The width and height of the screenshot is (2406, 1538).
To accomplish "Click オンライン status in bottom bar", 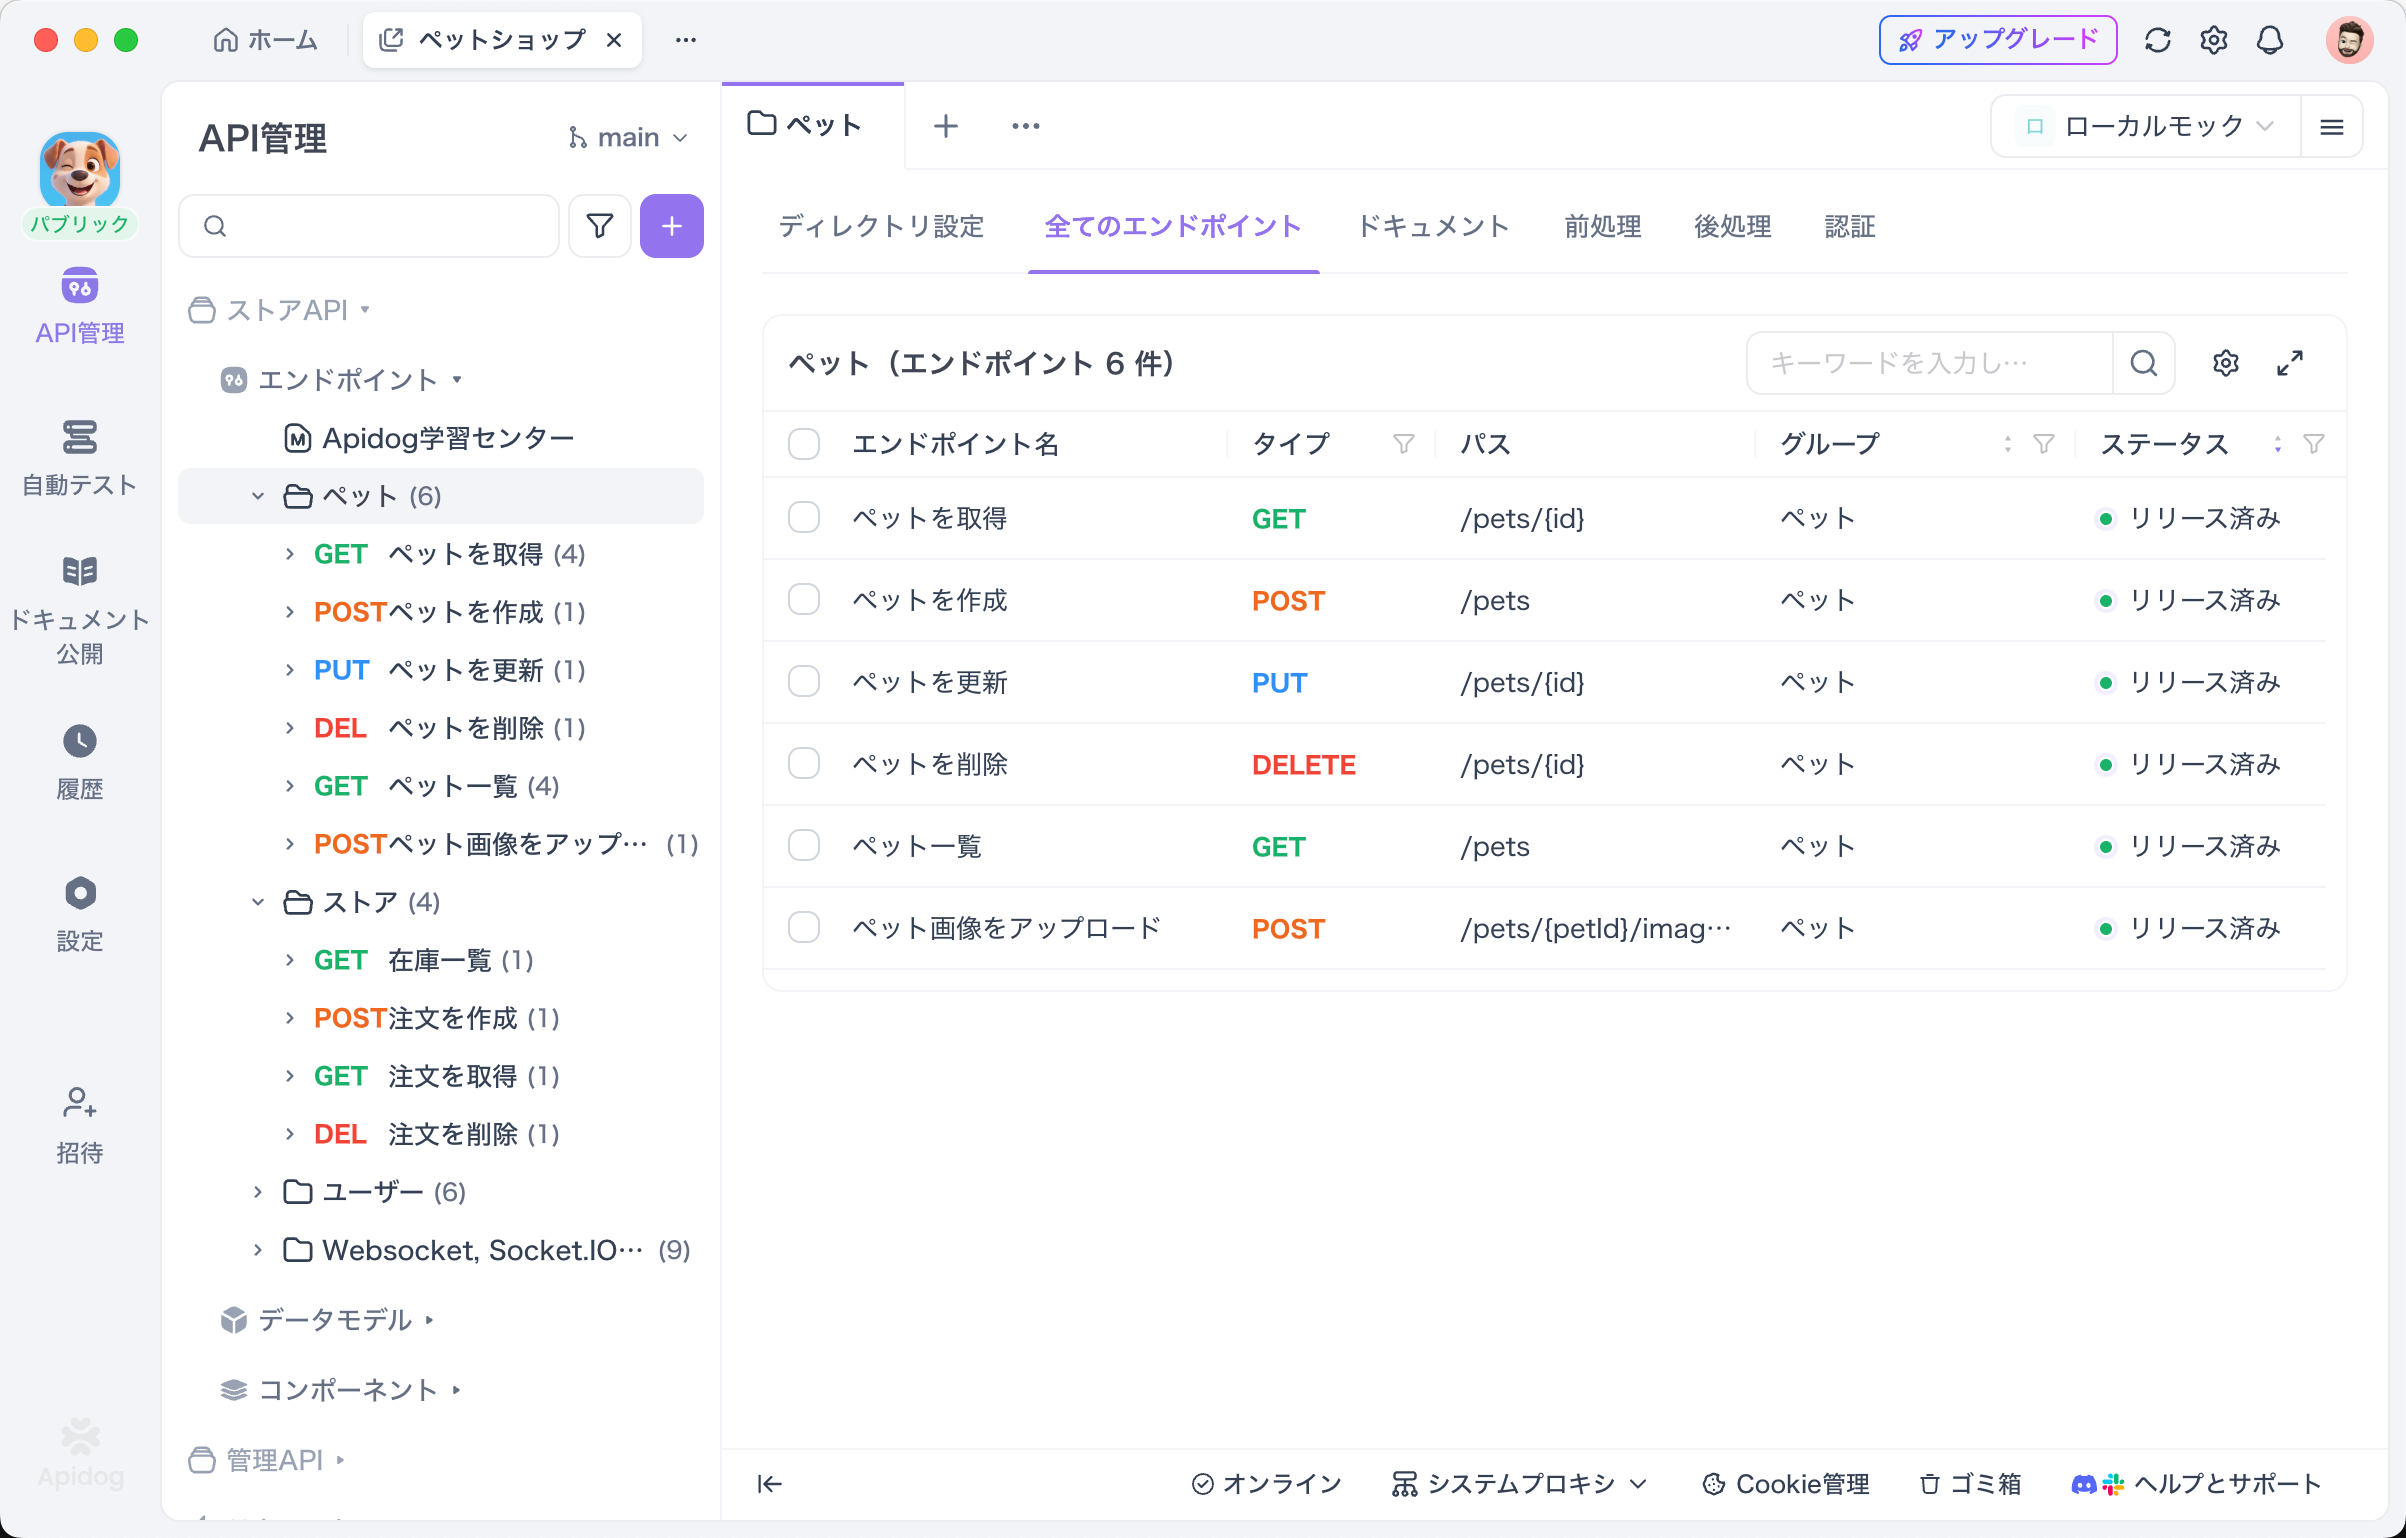I will [1266, 1484].
